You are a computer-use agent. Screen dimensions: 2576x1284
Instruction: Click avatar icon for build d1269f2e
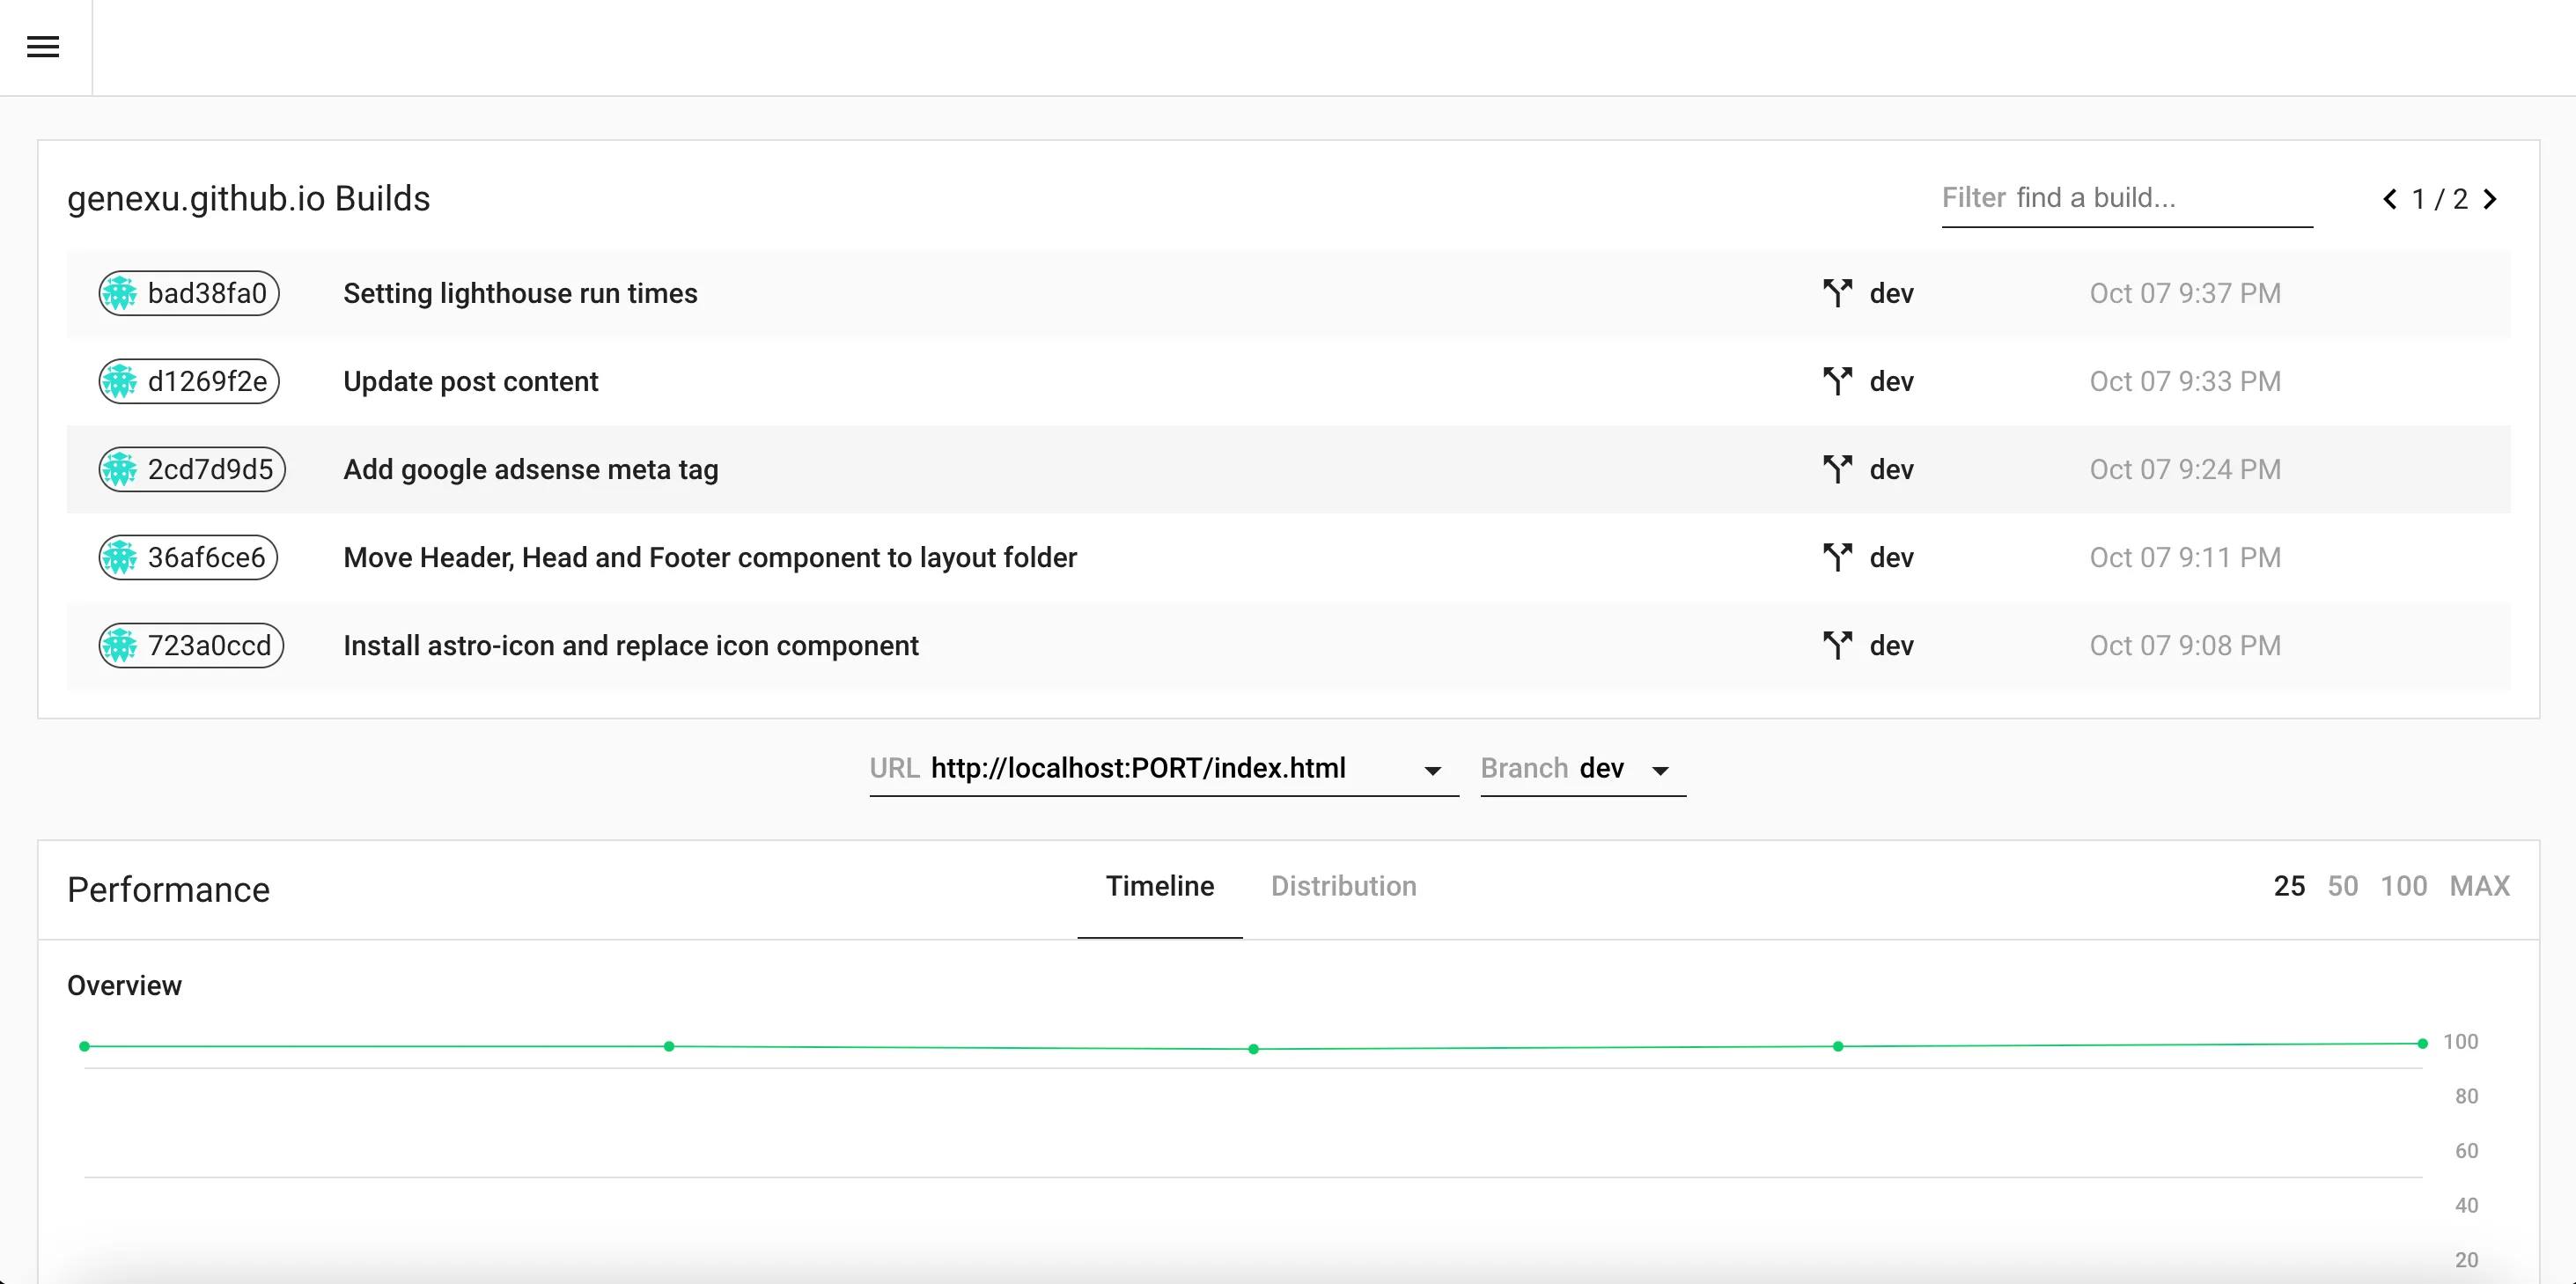(x=120, y=382)
